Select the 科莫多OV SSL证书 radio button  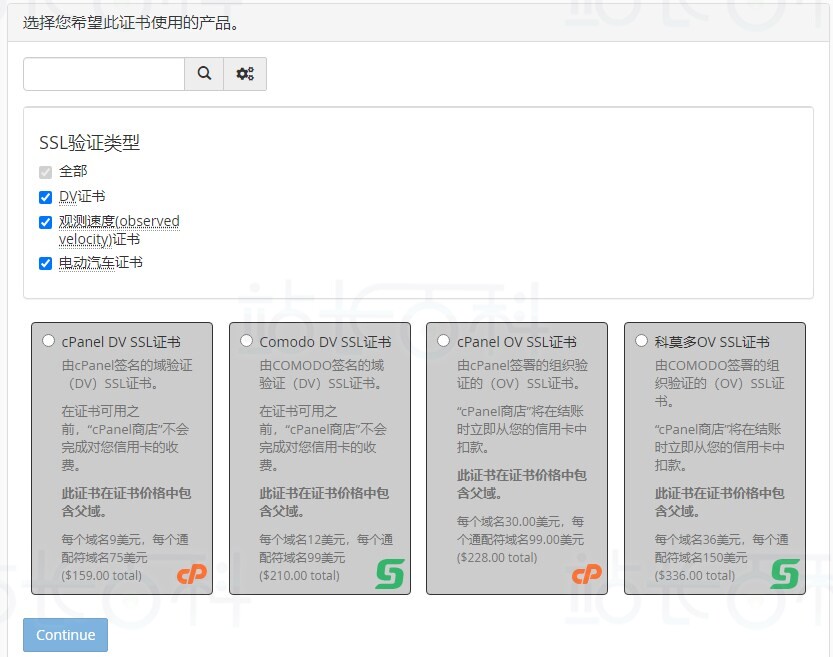pyautogui.click(x=641, y=341)
